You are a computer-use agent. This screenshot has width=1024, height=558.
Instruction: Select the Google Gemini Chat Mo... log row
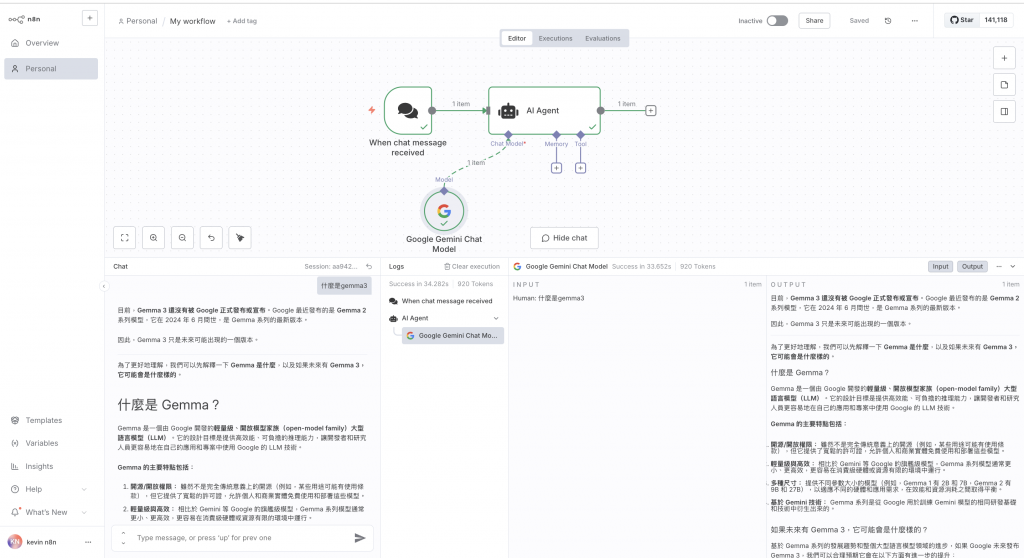[x=453, y=336]
